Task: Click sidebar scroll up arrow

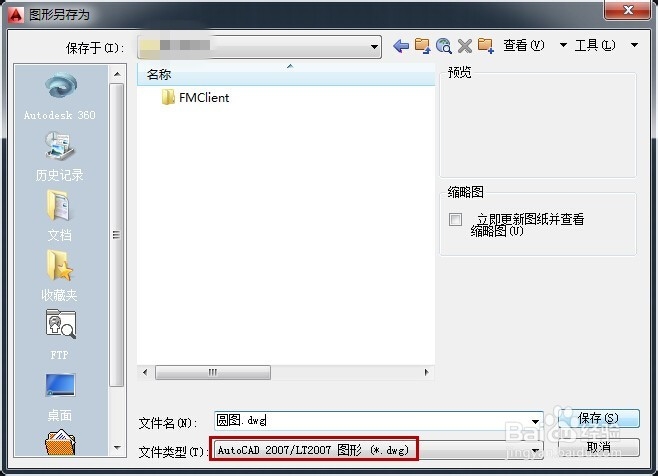Action: point(118,74)
